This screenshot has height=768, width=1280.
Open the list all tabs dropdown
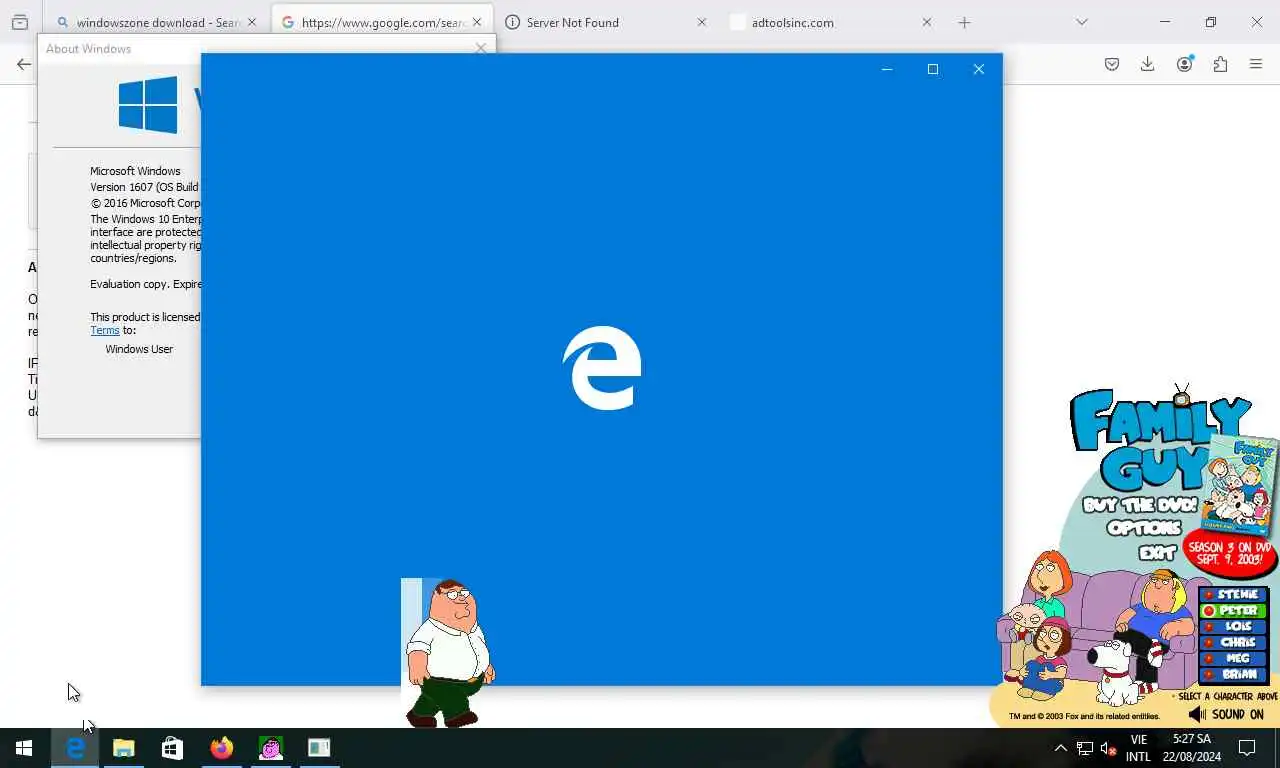tap(1081, 22)
